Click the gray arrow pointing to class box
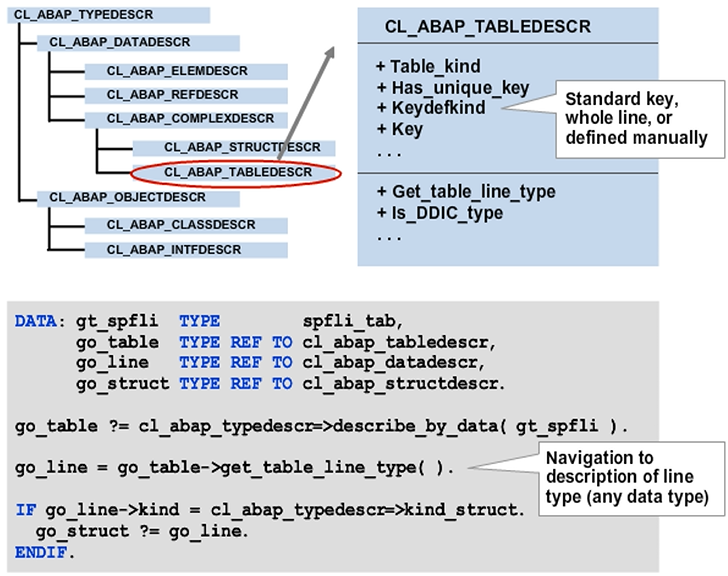The width and height of the screenshot is (728, 576). click(x=311, y=94)
